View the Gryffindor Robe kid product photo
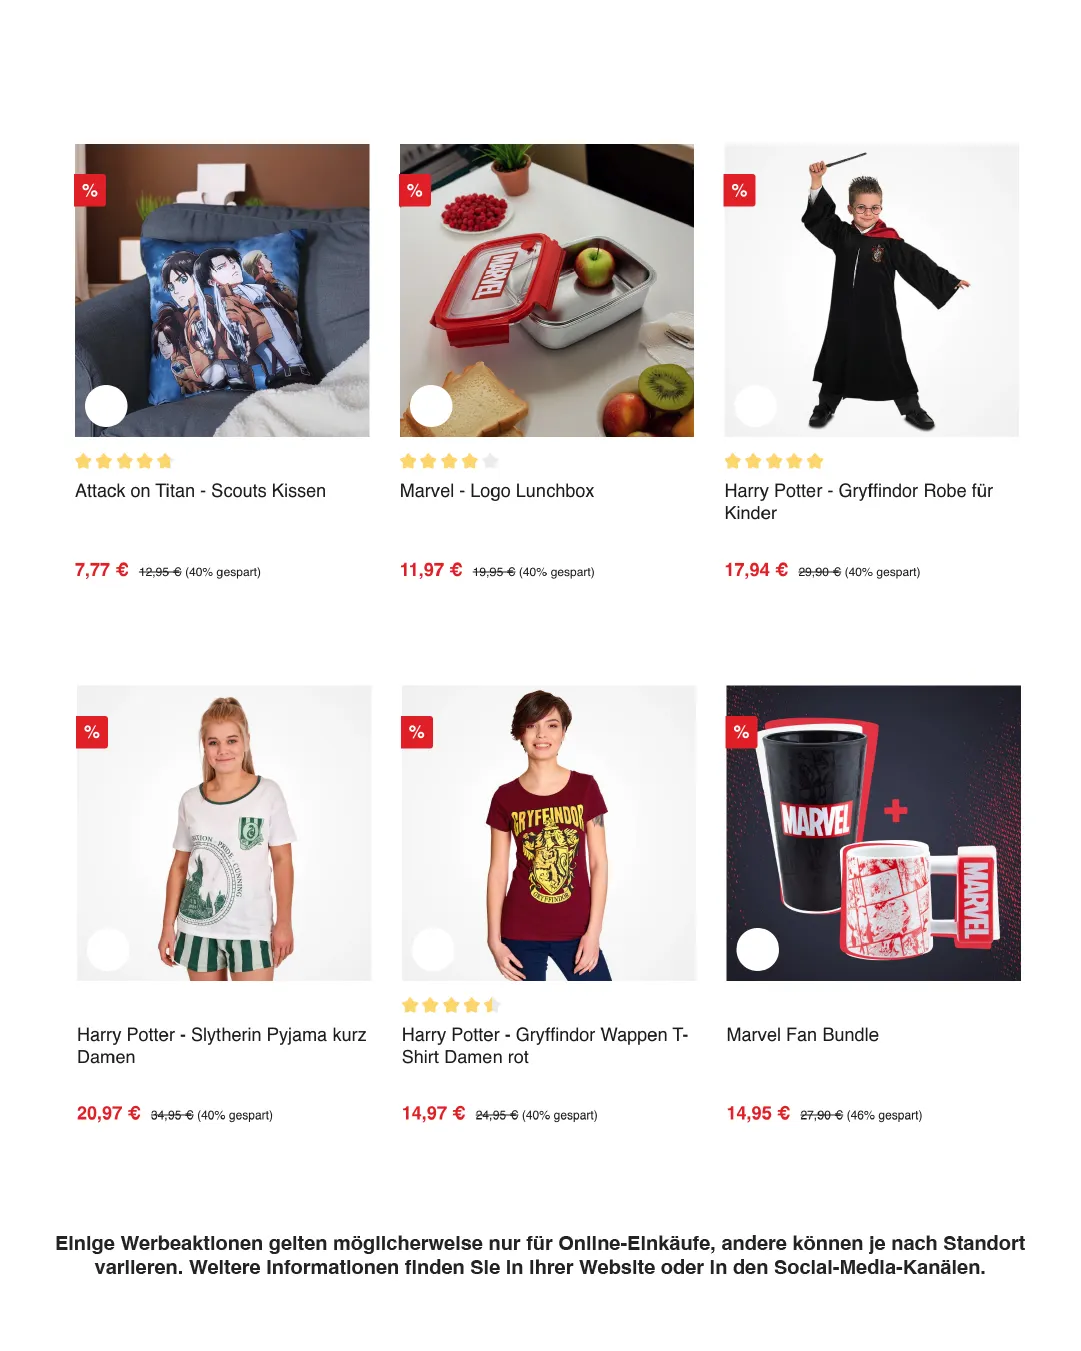The width and height of the screenshot is (1081, 1351). point(872,290)
